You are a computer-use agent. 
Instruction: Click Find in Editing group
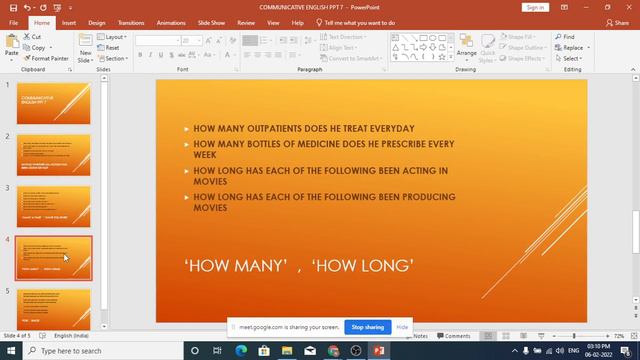565,37
